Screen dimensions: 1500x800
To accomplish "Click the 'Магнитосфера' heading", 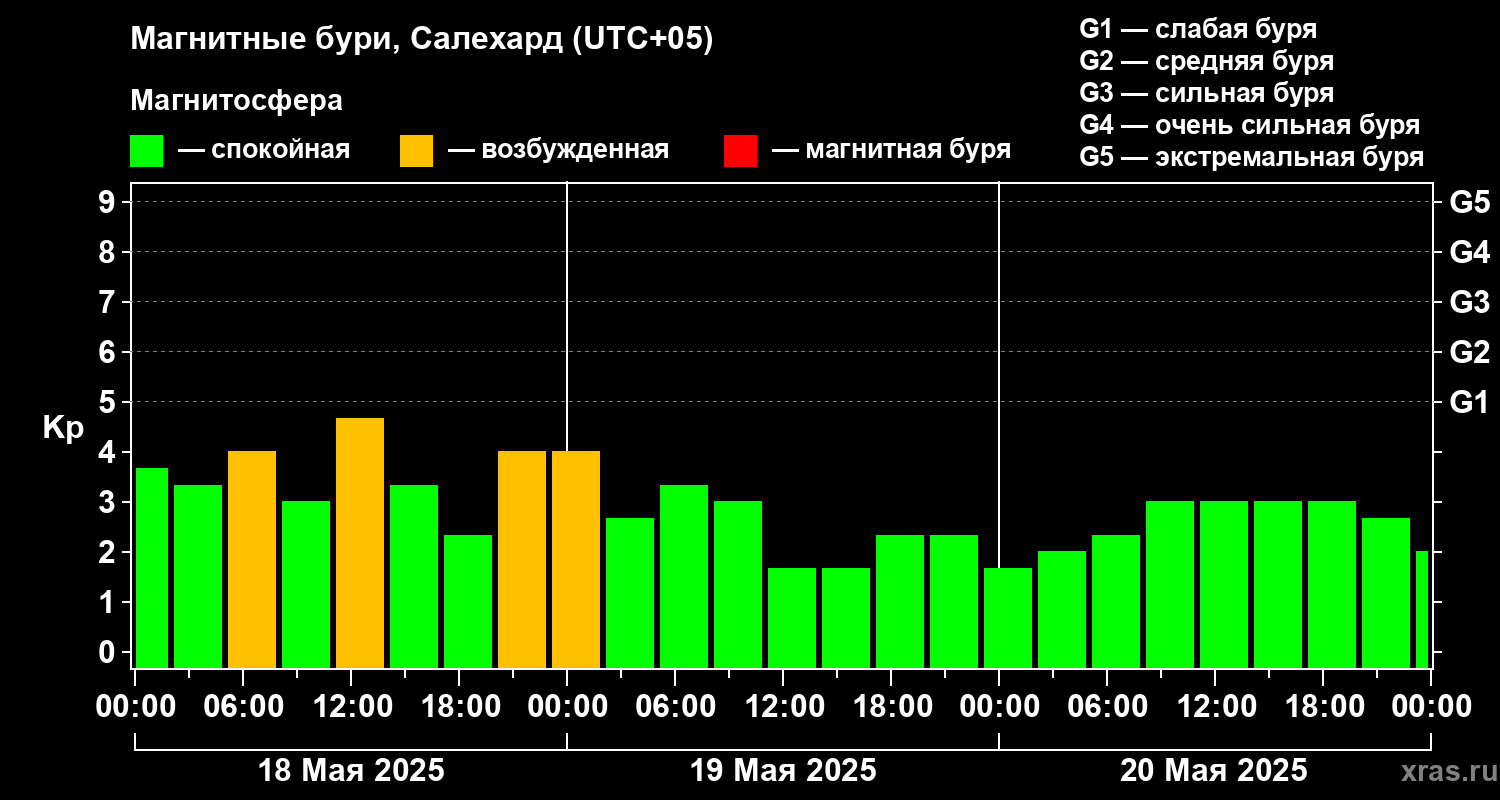I will (236, 101).
